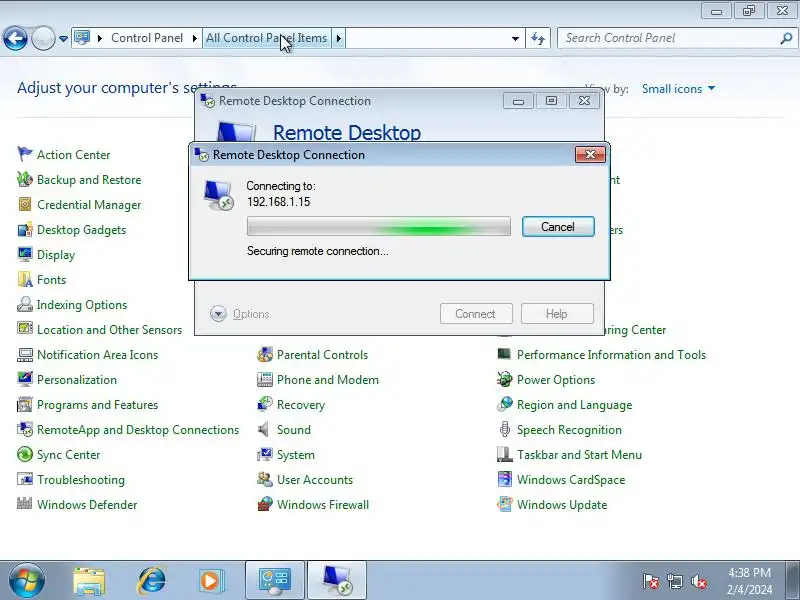Click the Forward navigation button
This screenshot has width=800, height=600.
pyautogui.click(x=43, y=38)
